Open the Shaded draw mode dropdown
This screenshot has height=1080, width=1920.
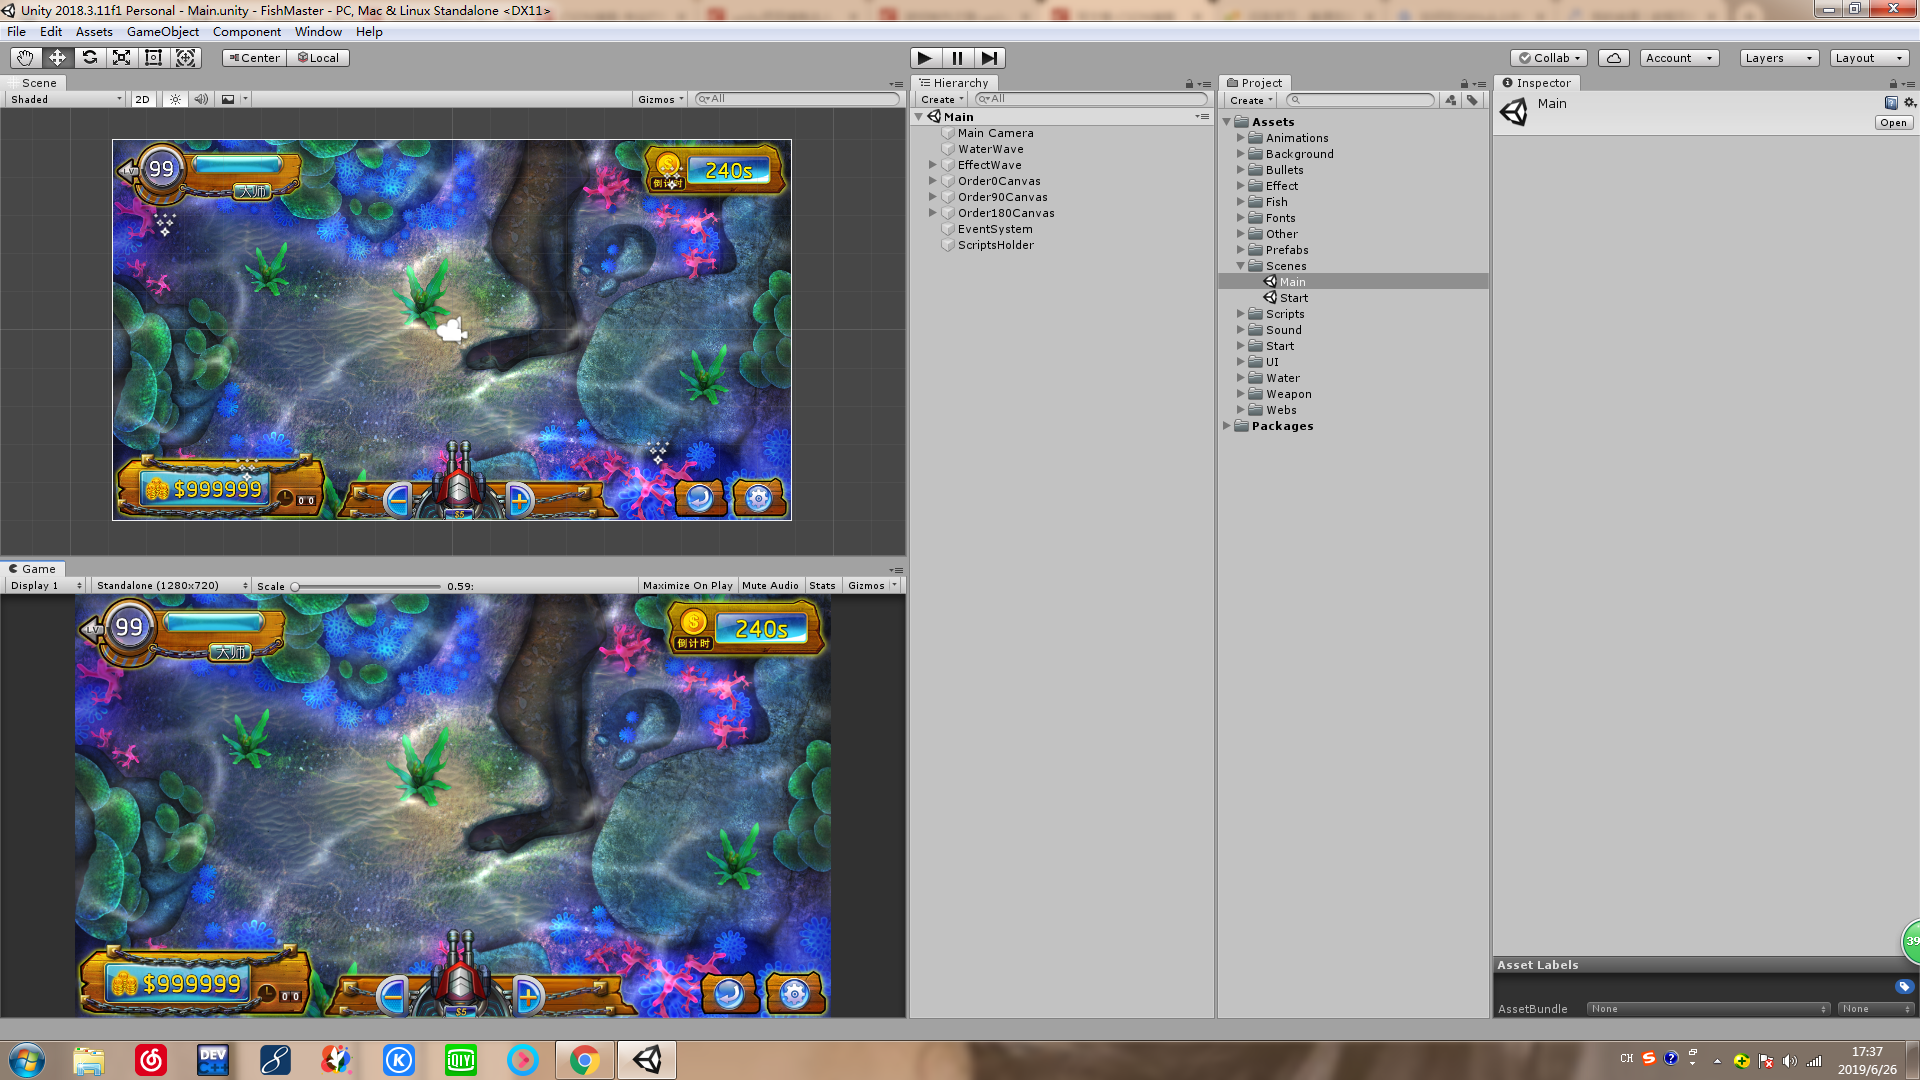(x=63, y=99)
